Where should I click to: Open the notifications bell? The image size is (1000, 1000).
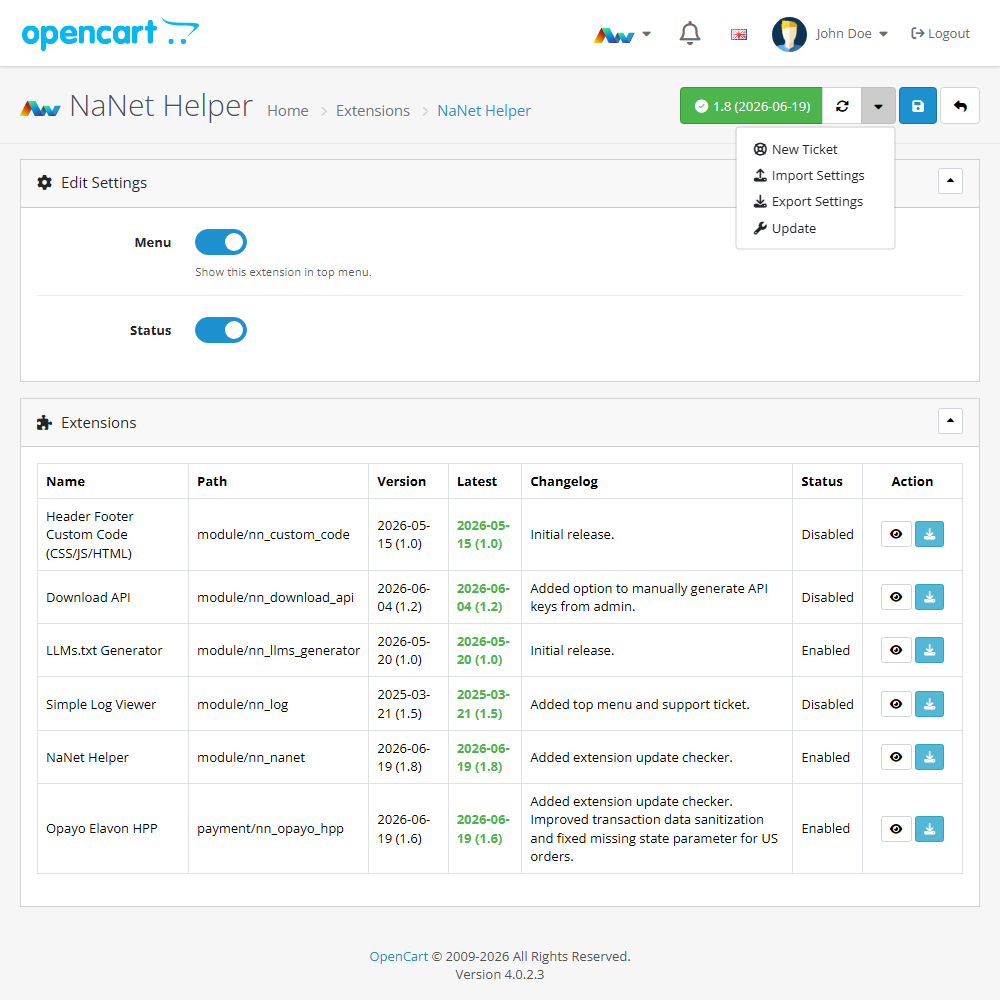[x=689, y=33]
